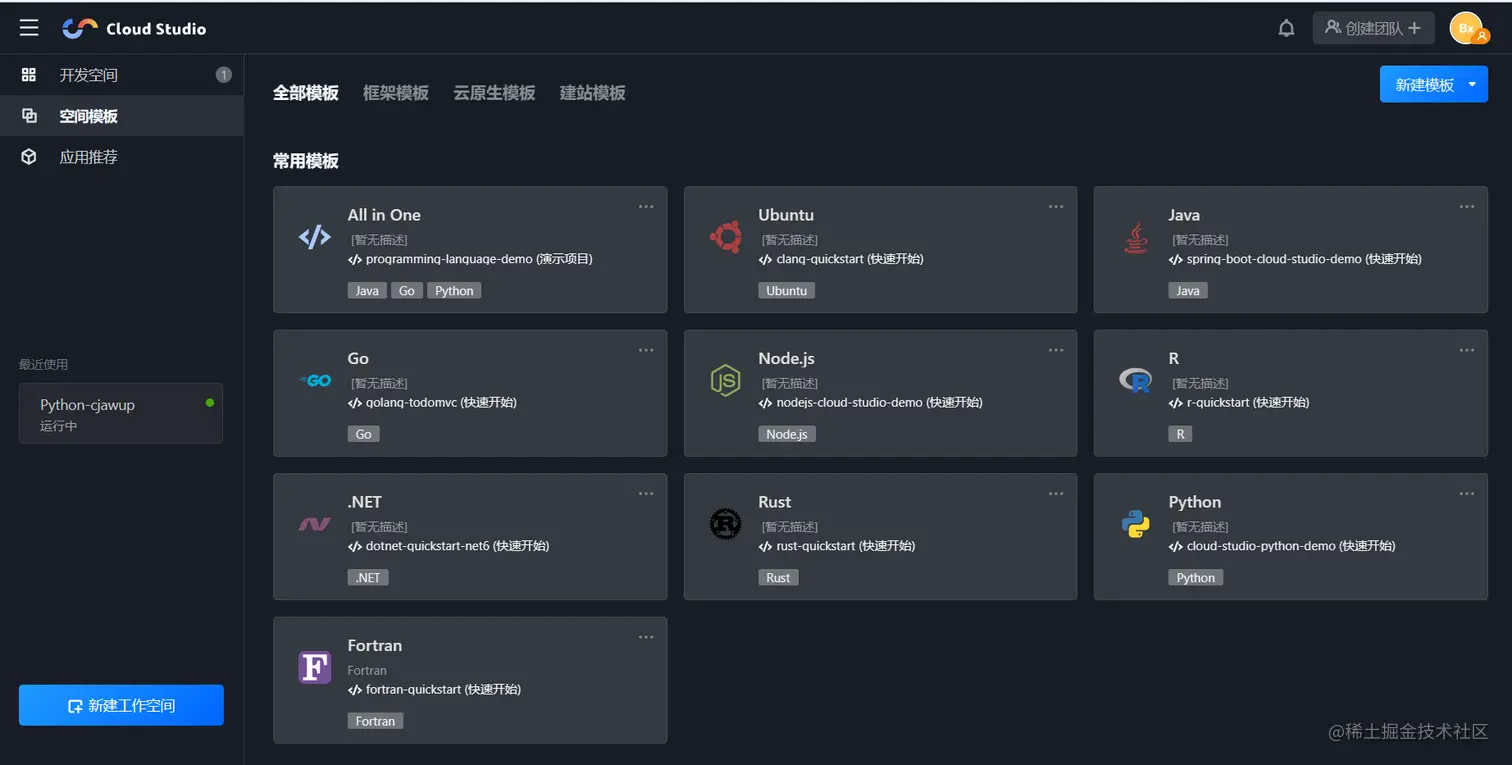Click the All in One card title
The height and width of the screenshot is (765, 1512).
pyautogui.click(x=384, y=215)
